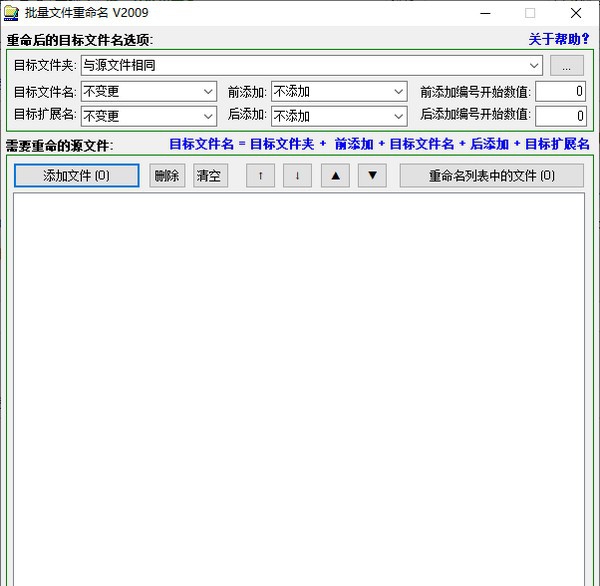
Task: Expand the 后添加 dropdown
Action: tap(339, 116)
